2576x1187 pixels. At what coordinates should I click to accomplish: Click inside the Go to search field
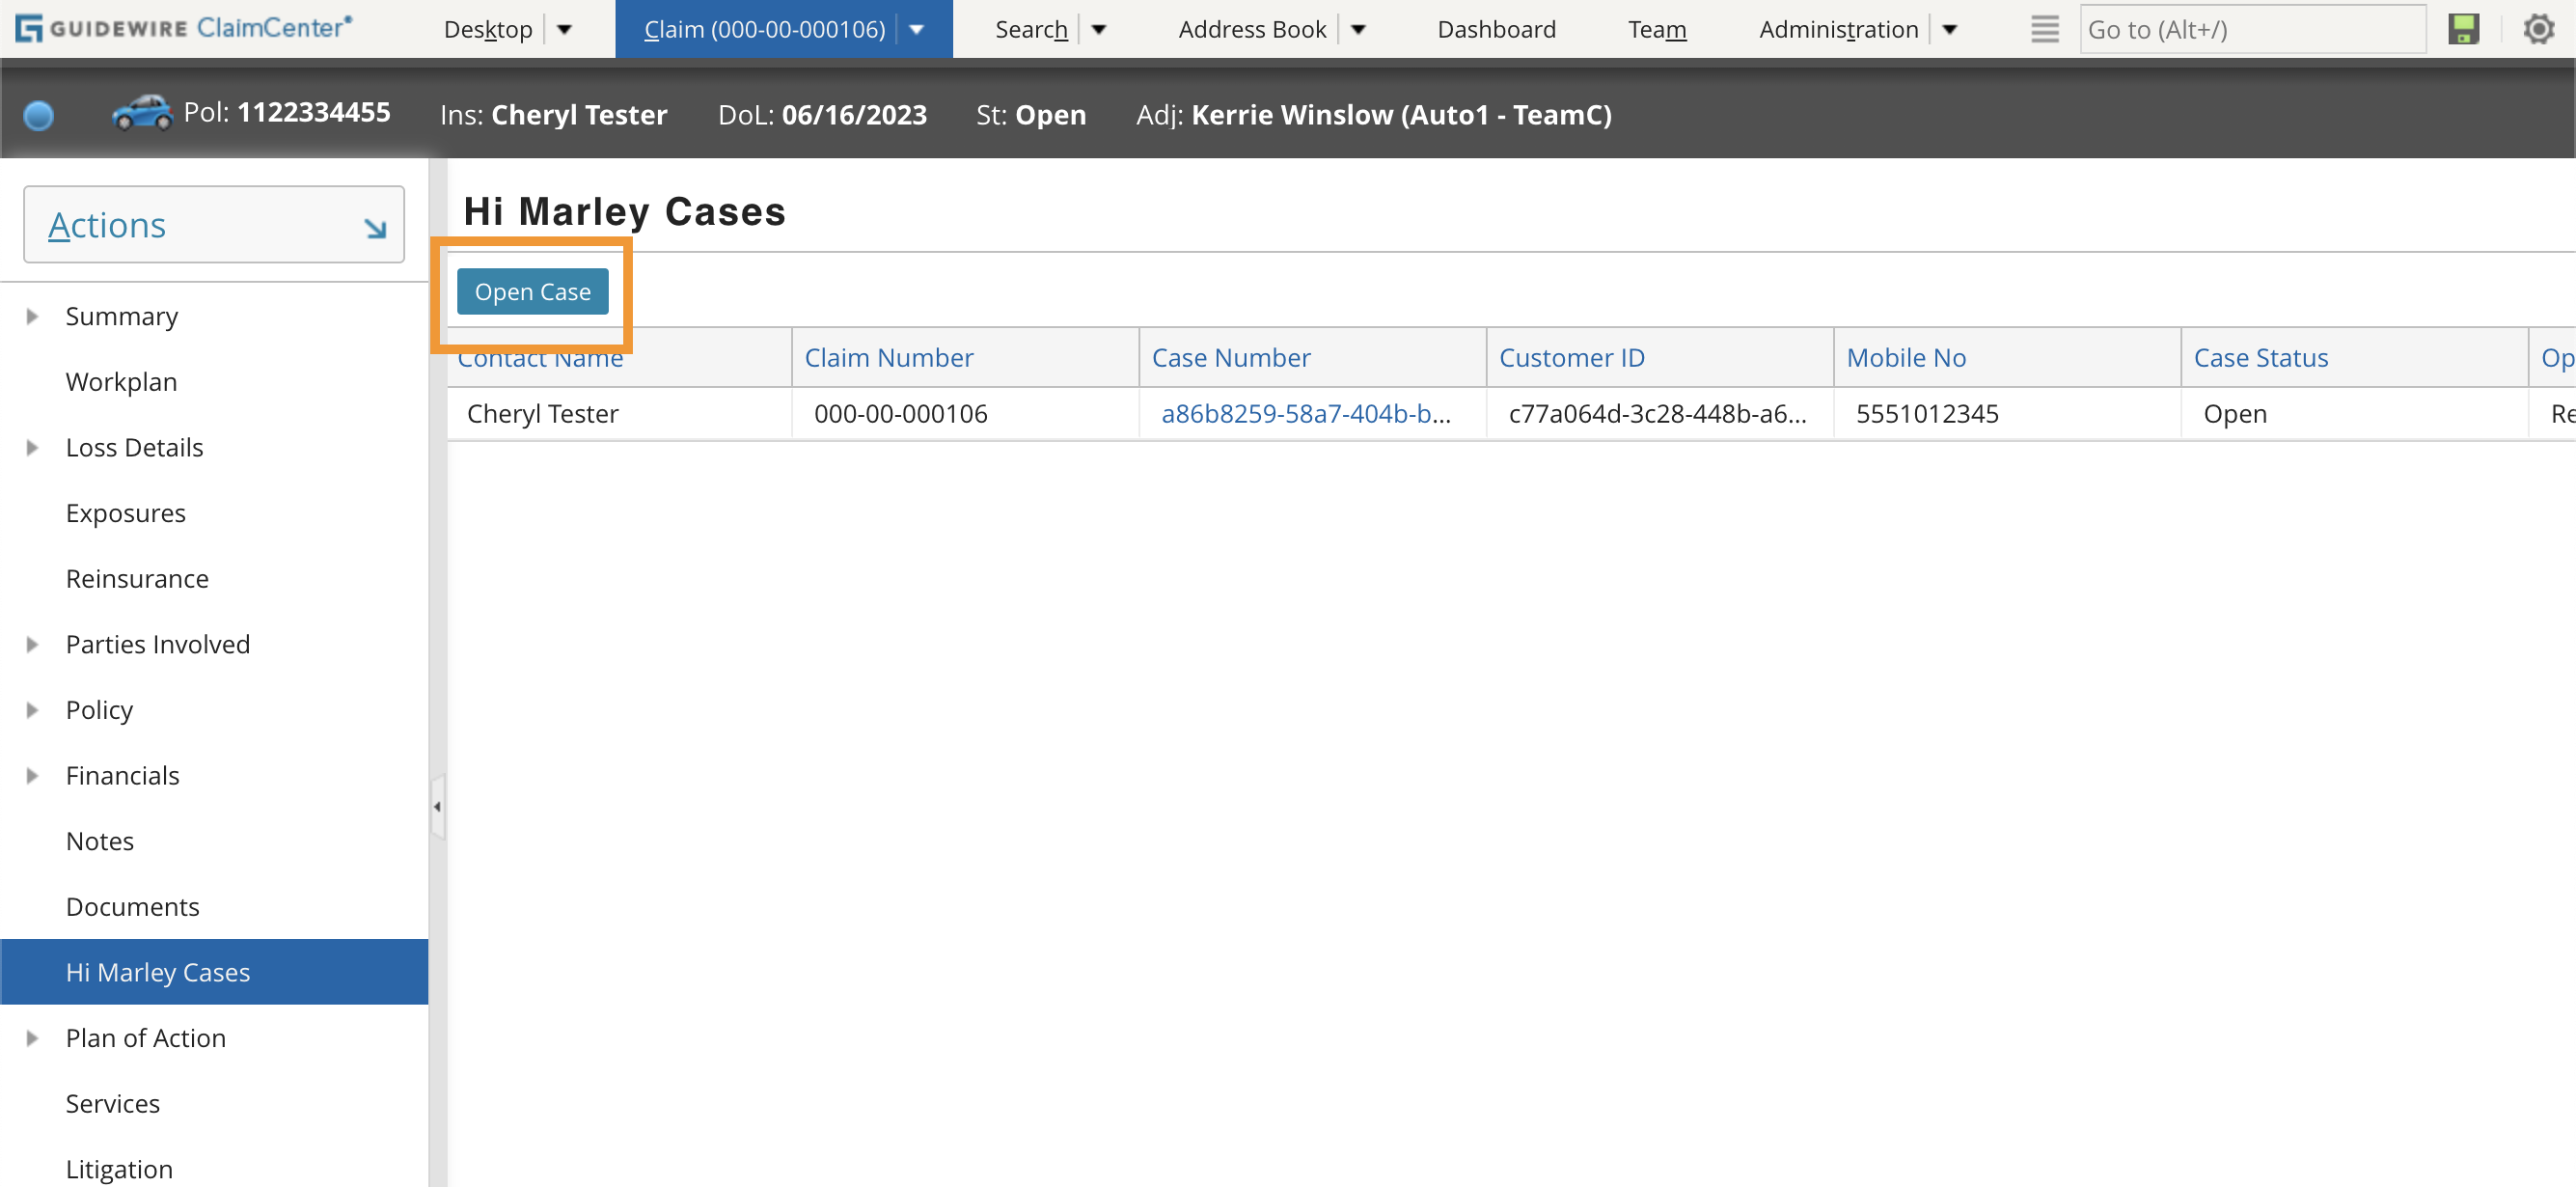[x=2250, y=29]
